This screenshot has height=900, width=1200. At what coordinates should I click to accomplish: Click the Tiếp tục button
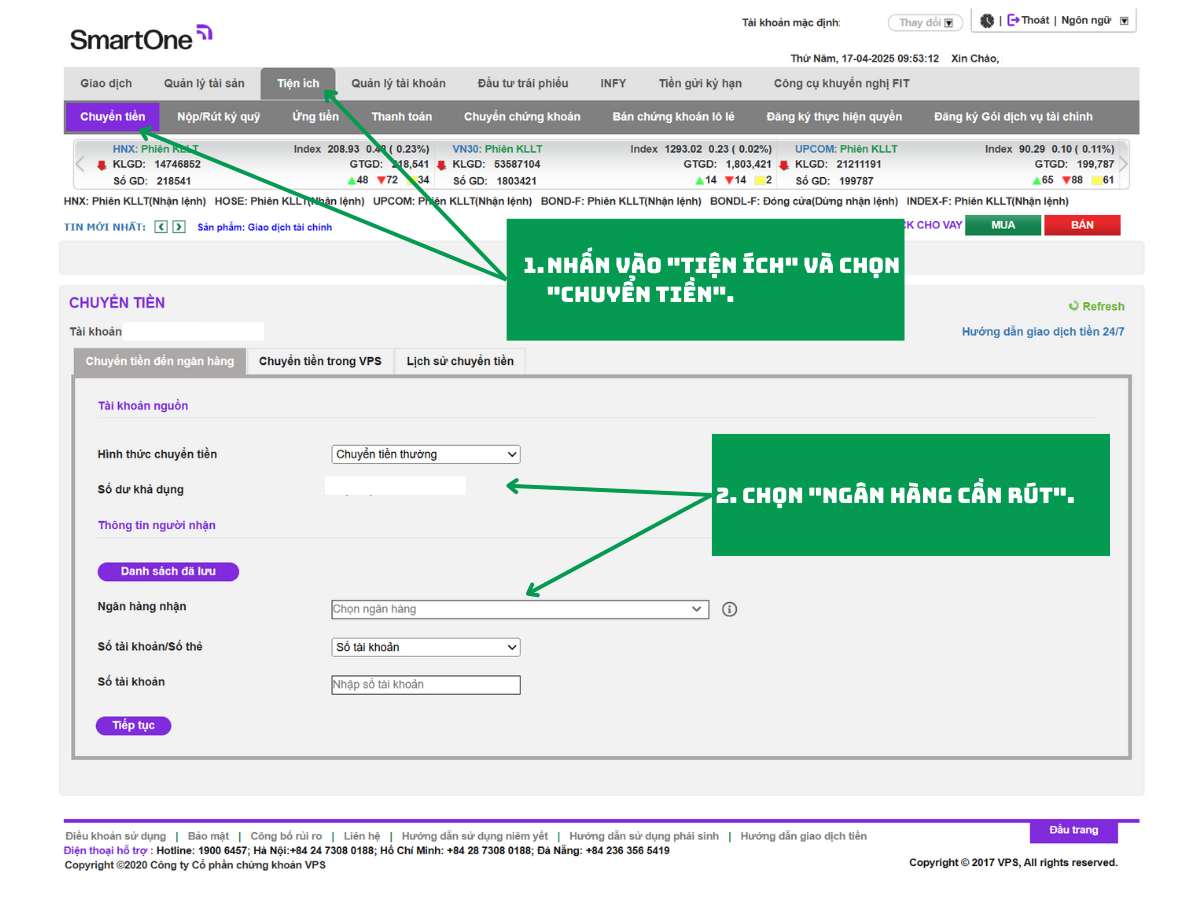[133, 725]
